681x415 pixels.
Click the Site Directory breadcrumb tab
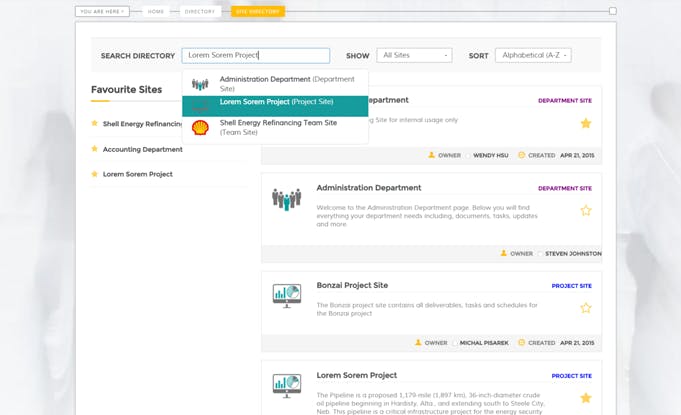(x=258, y=11)
